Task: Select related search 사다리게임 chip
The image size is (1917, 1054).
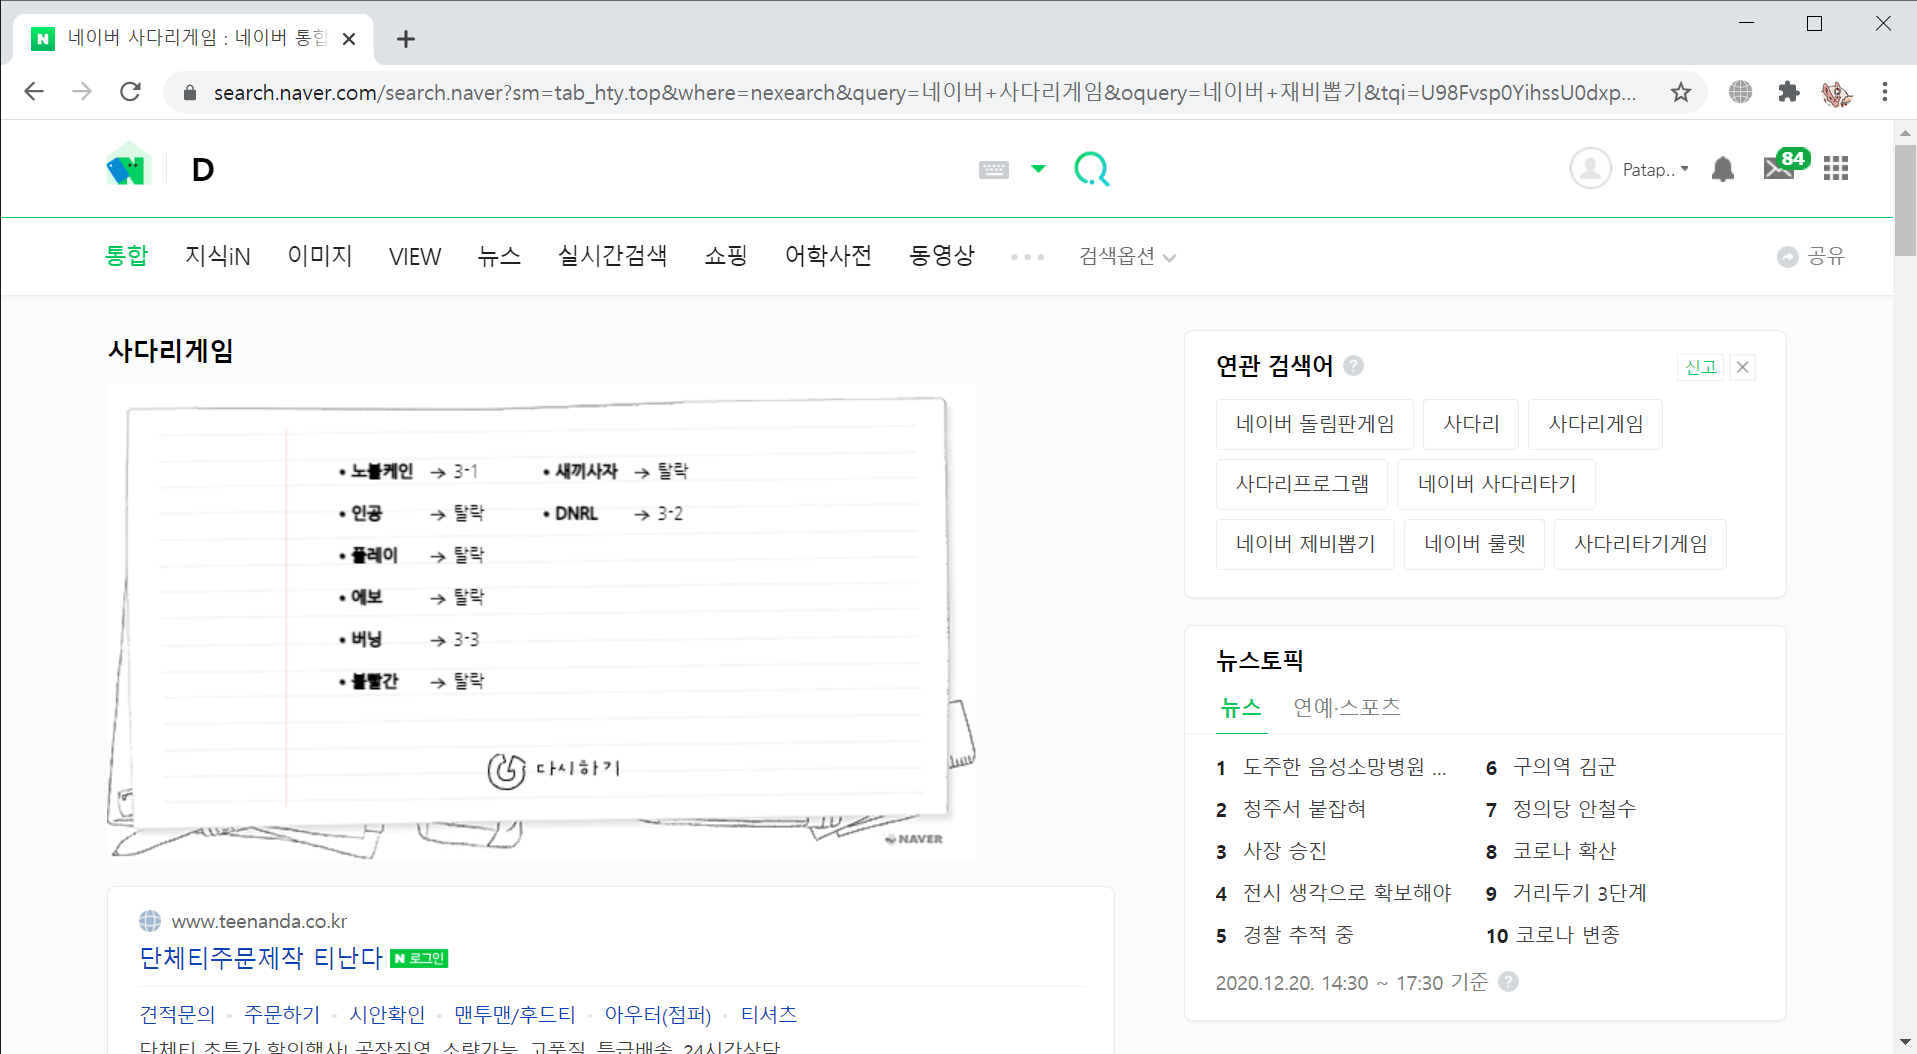Action: (1596, 424)
